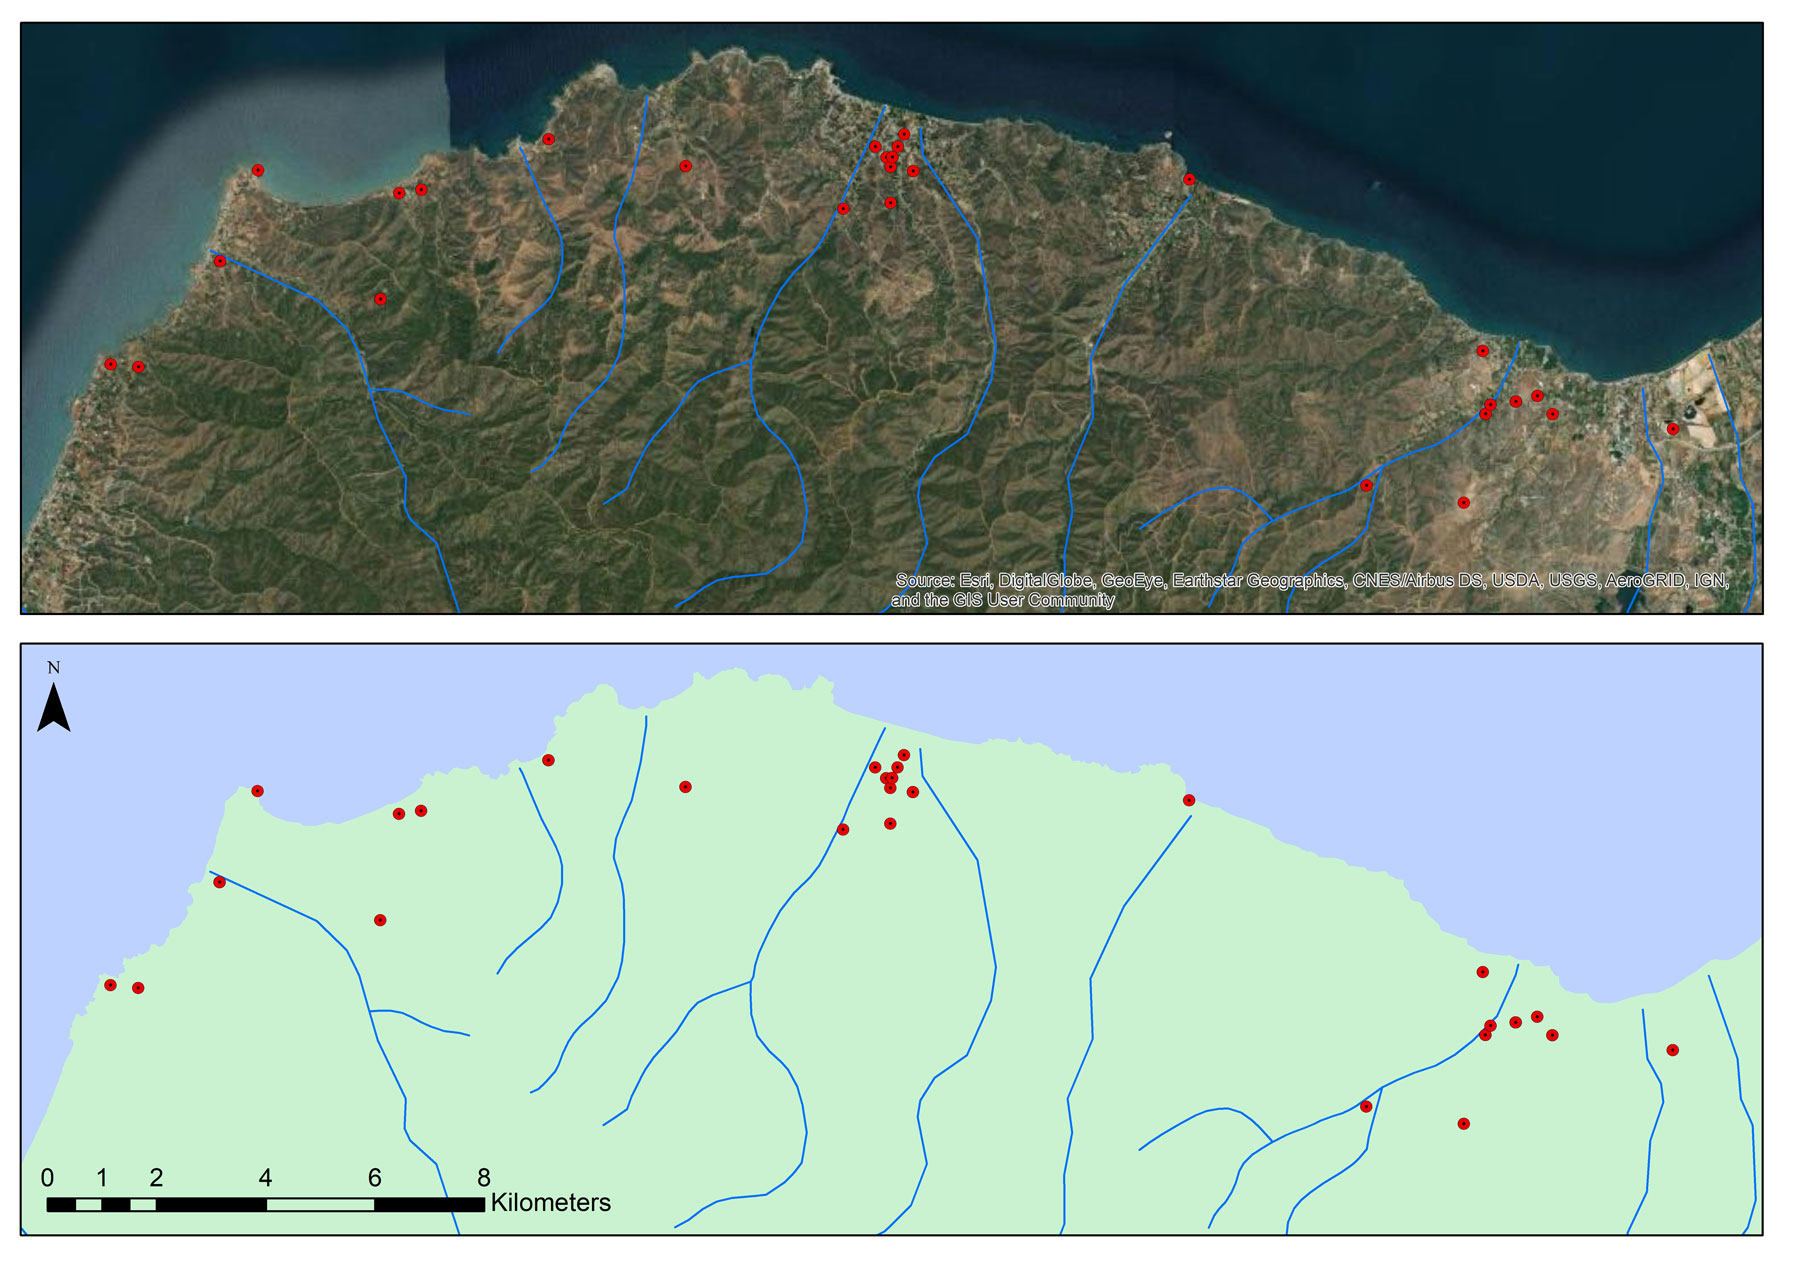Pick topmost marker in central cluster, satellite map
The height and width of the screenshot is (1274, 1800).
pos(903,134)
